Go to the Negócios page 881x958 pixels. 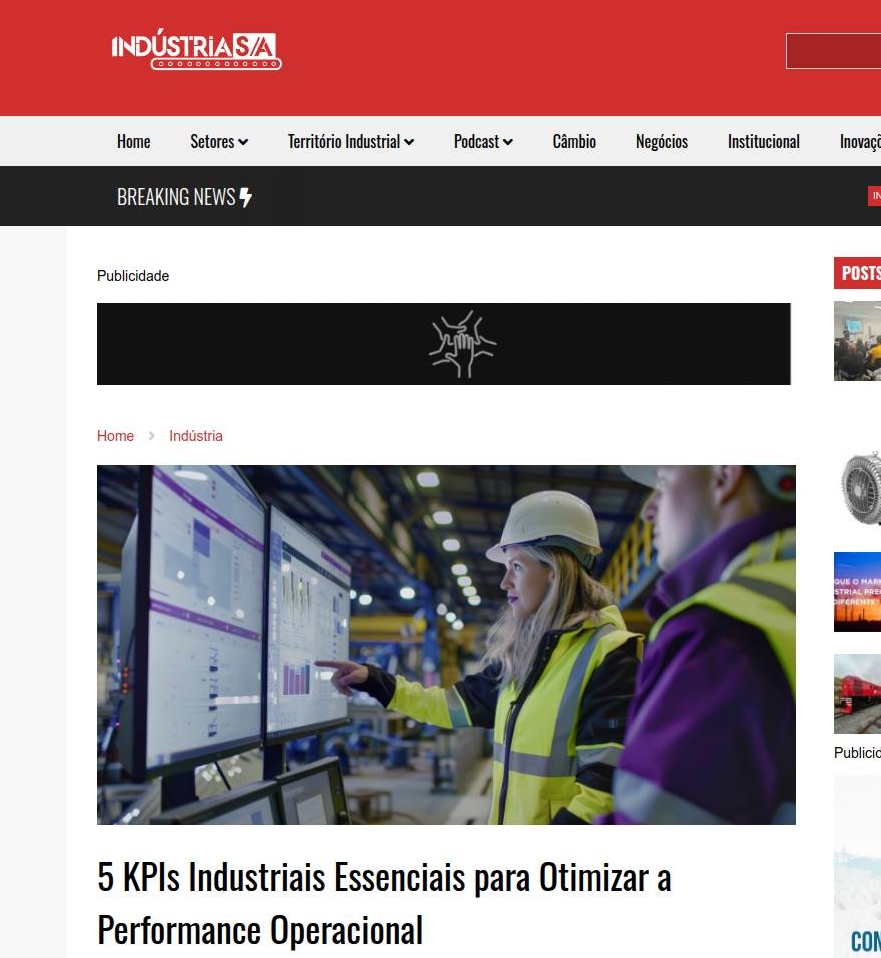click(x=662, y=142)
